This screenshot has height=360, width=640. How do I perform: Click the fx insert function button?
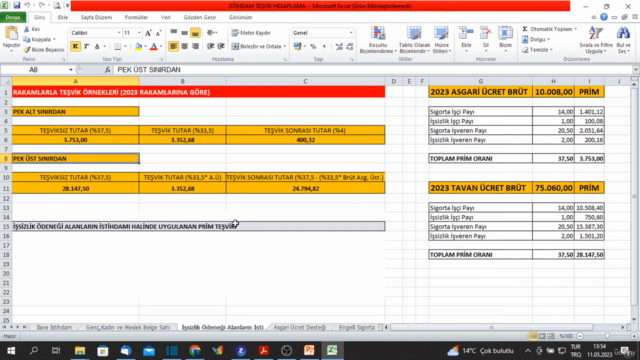click(107, 70)
